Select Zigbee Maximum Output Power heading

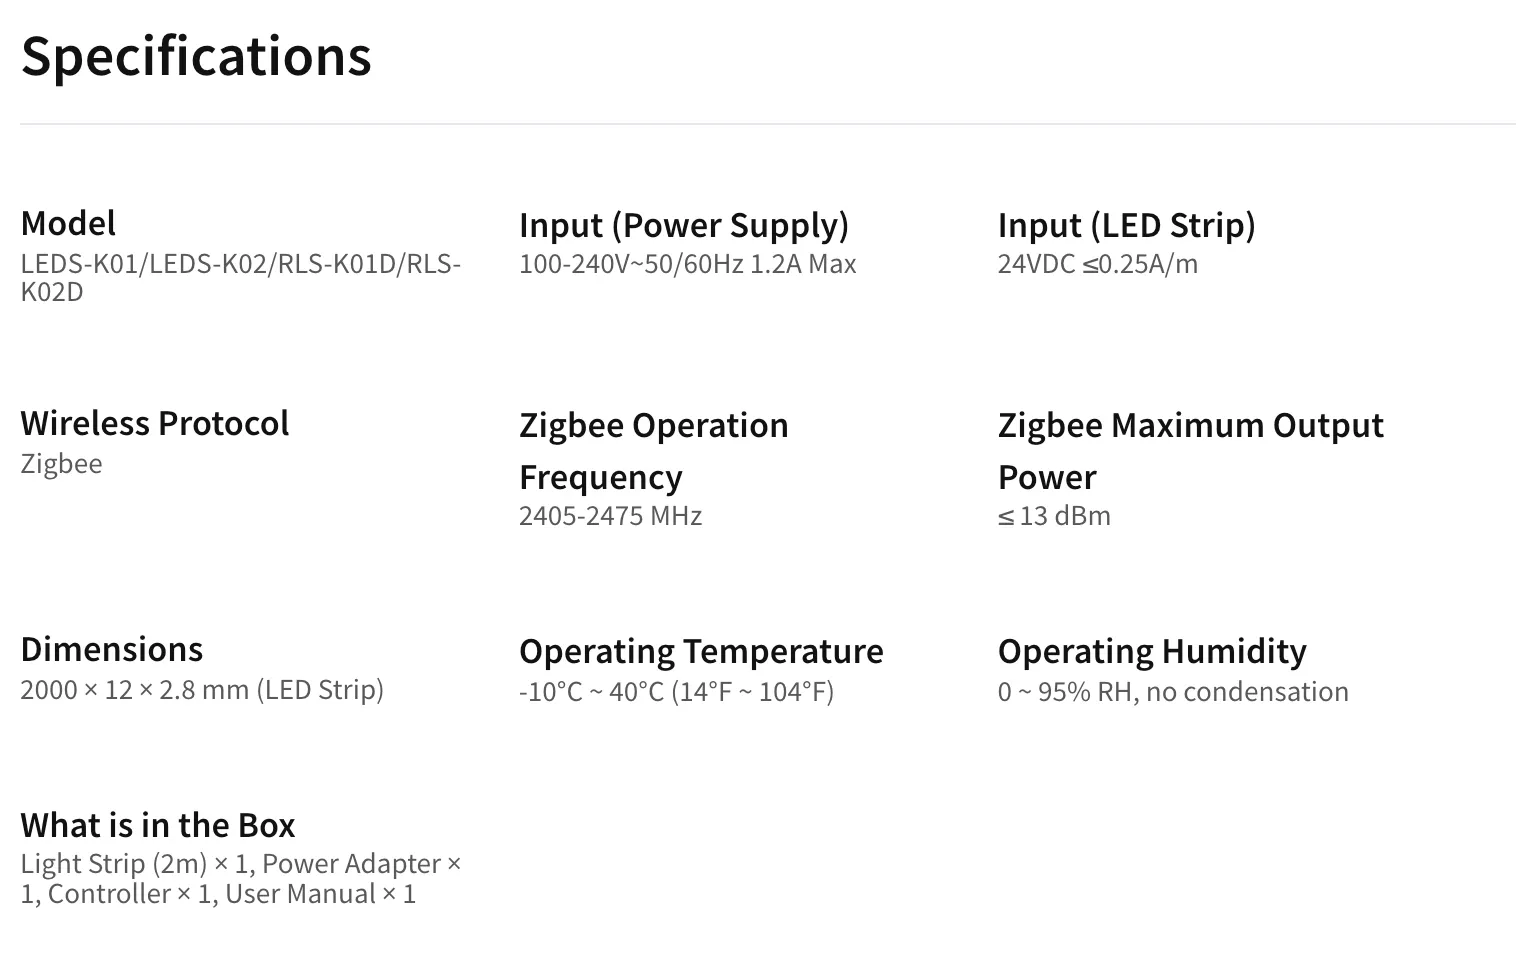[1191, 451]
